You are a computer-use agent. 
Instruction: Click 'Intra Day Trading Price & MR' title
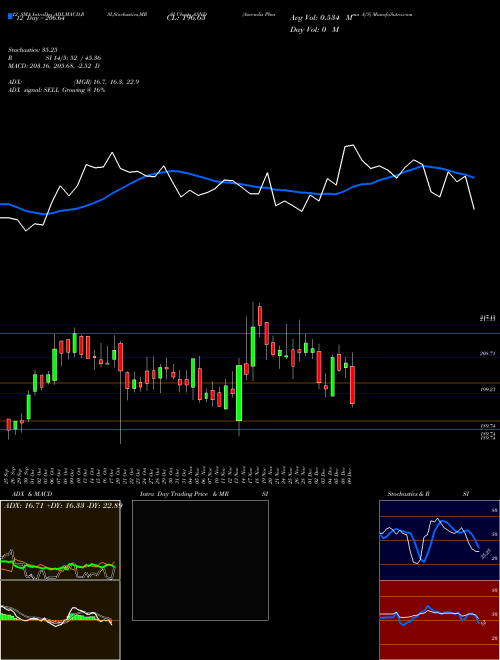point(184,494)
